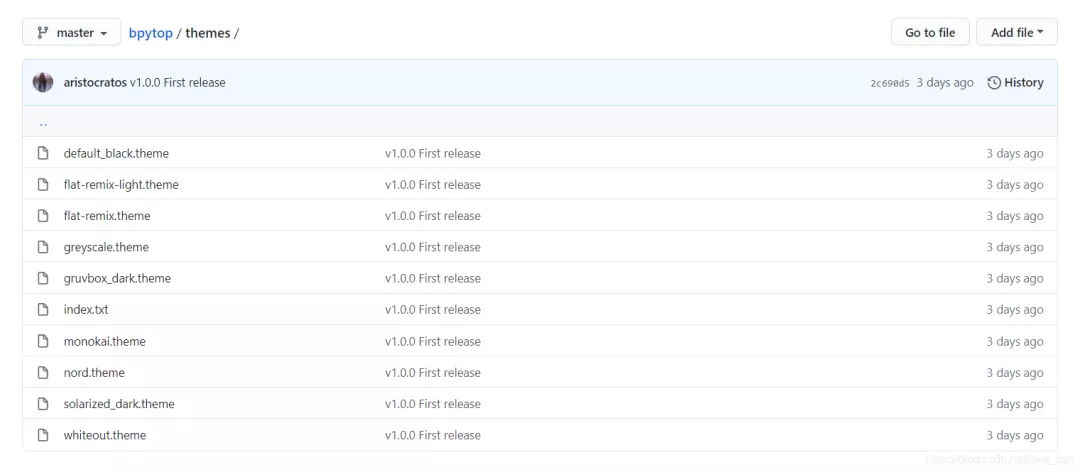
Task: Click the Go to file button
Action: tap(930, 32)
